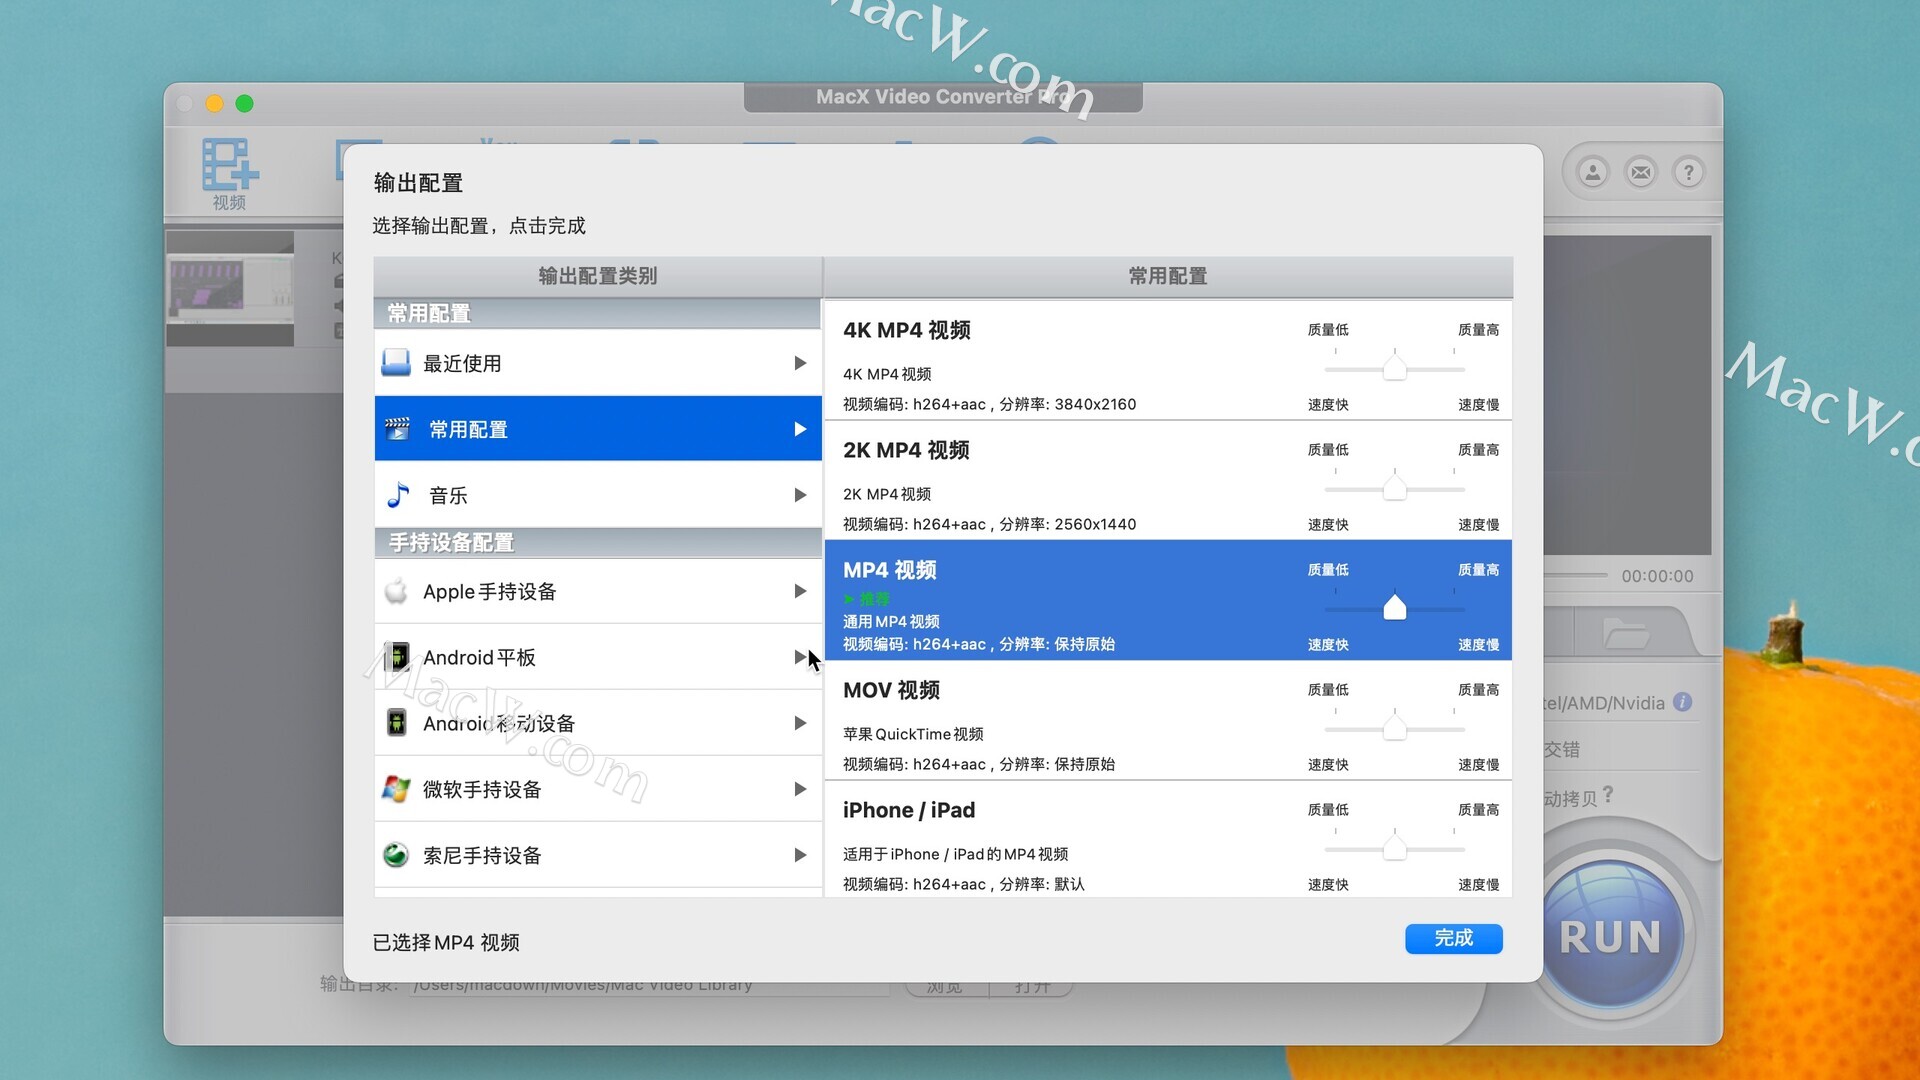
Task: Click the Android mobile device icon
Action: (397, 723)
